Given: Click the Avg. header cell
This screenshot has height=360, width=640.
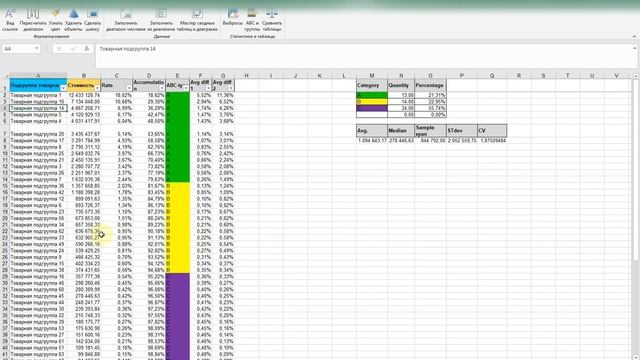Looking at the screenshot, I should click(372, 131).
